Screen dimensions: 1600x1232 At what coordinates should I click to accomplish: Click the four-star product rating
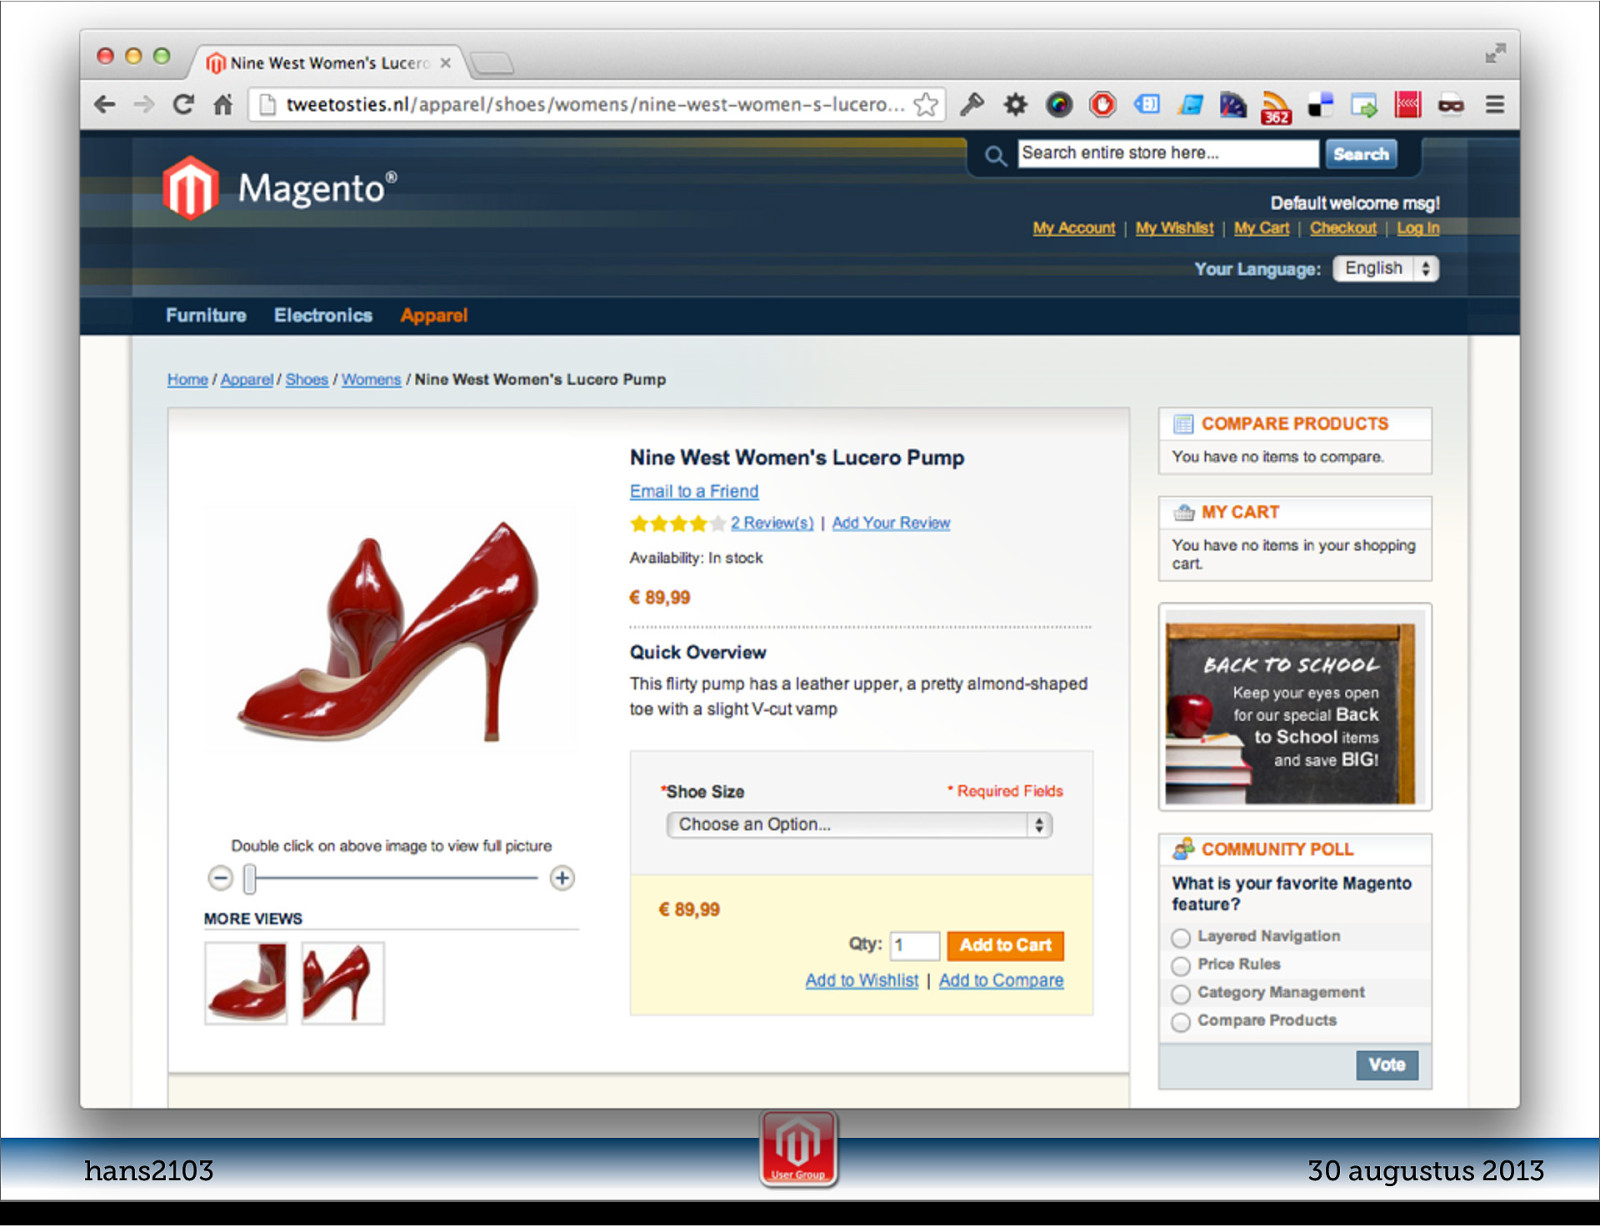pos(677,523)
